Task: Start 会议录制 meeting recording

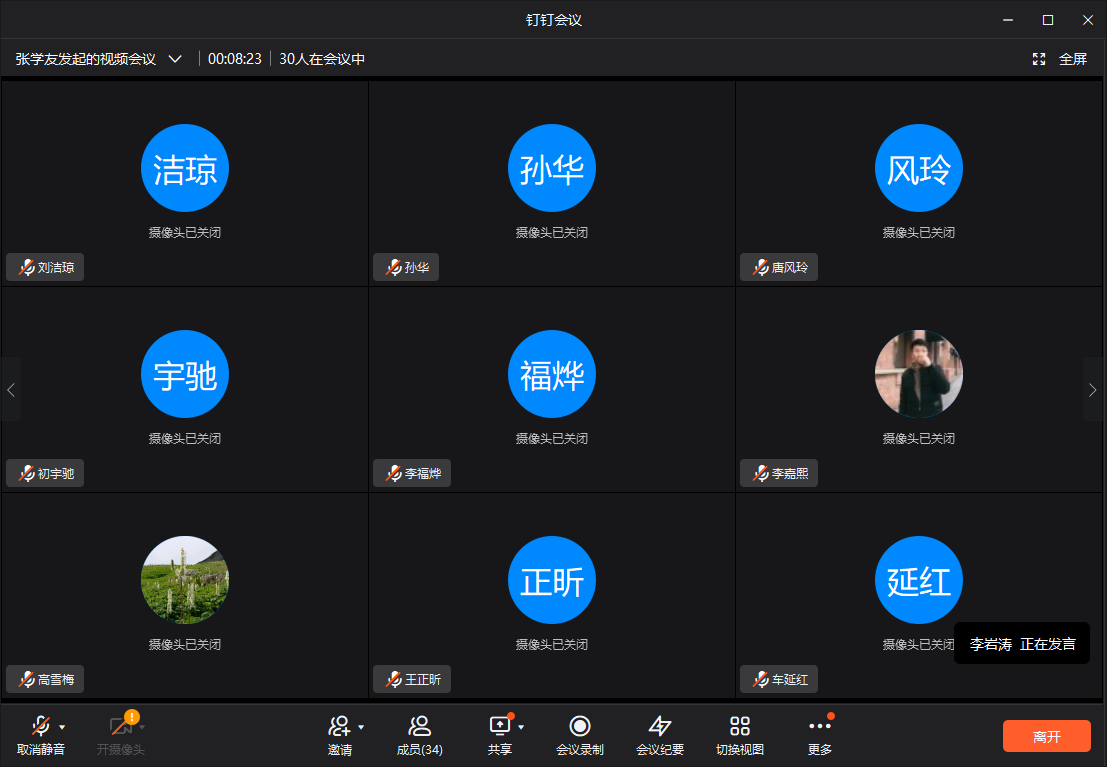Action: click(x=580, y=736)
